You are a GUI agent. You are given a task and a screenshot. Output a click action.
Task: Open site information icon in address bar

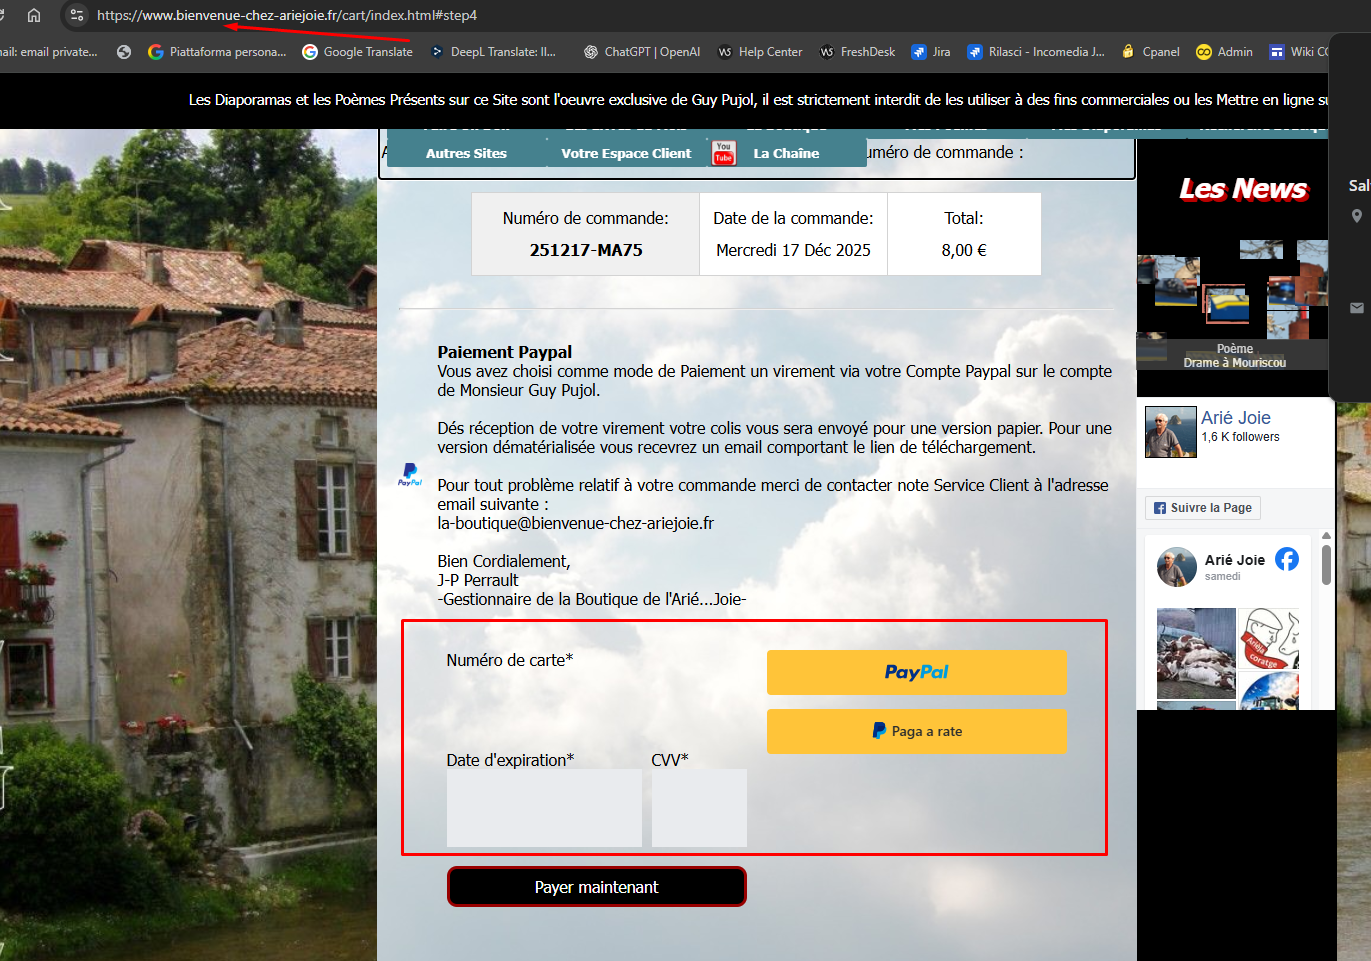[x=77, y=15]
